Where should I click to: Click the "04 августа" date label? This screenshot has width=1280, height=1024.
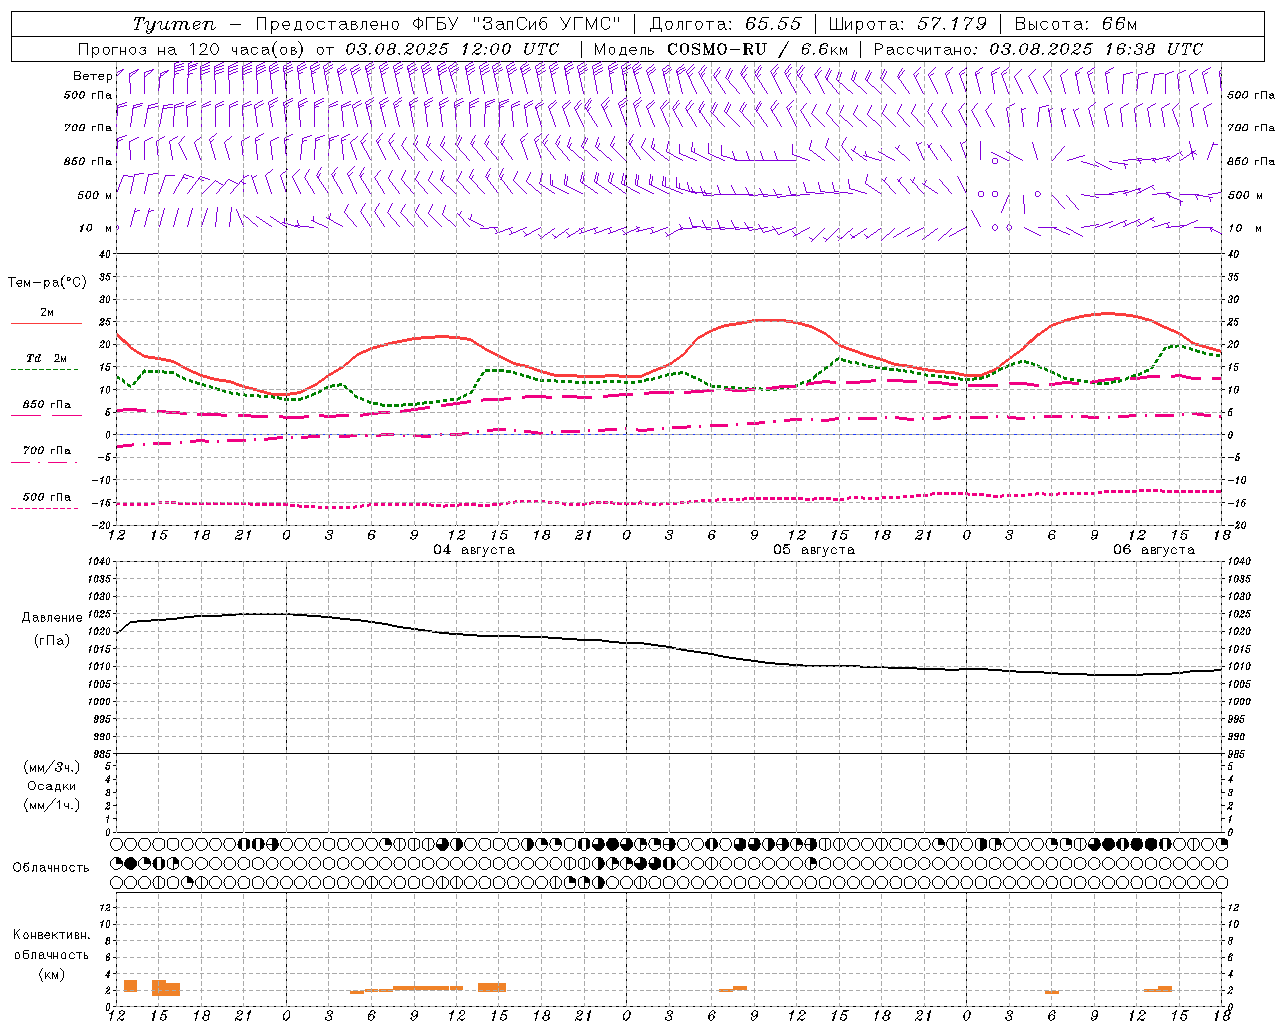474,550
